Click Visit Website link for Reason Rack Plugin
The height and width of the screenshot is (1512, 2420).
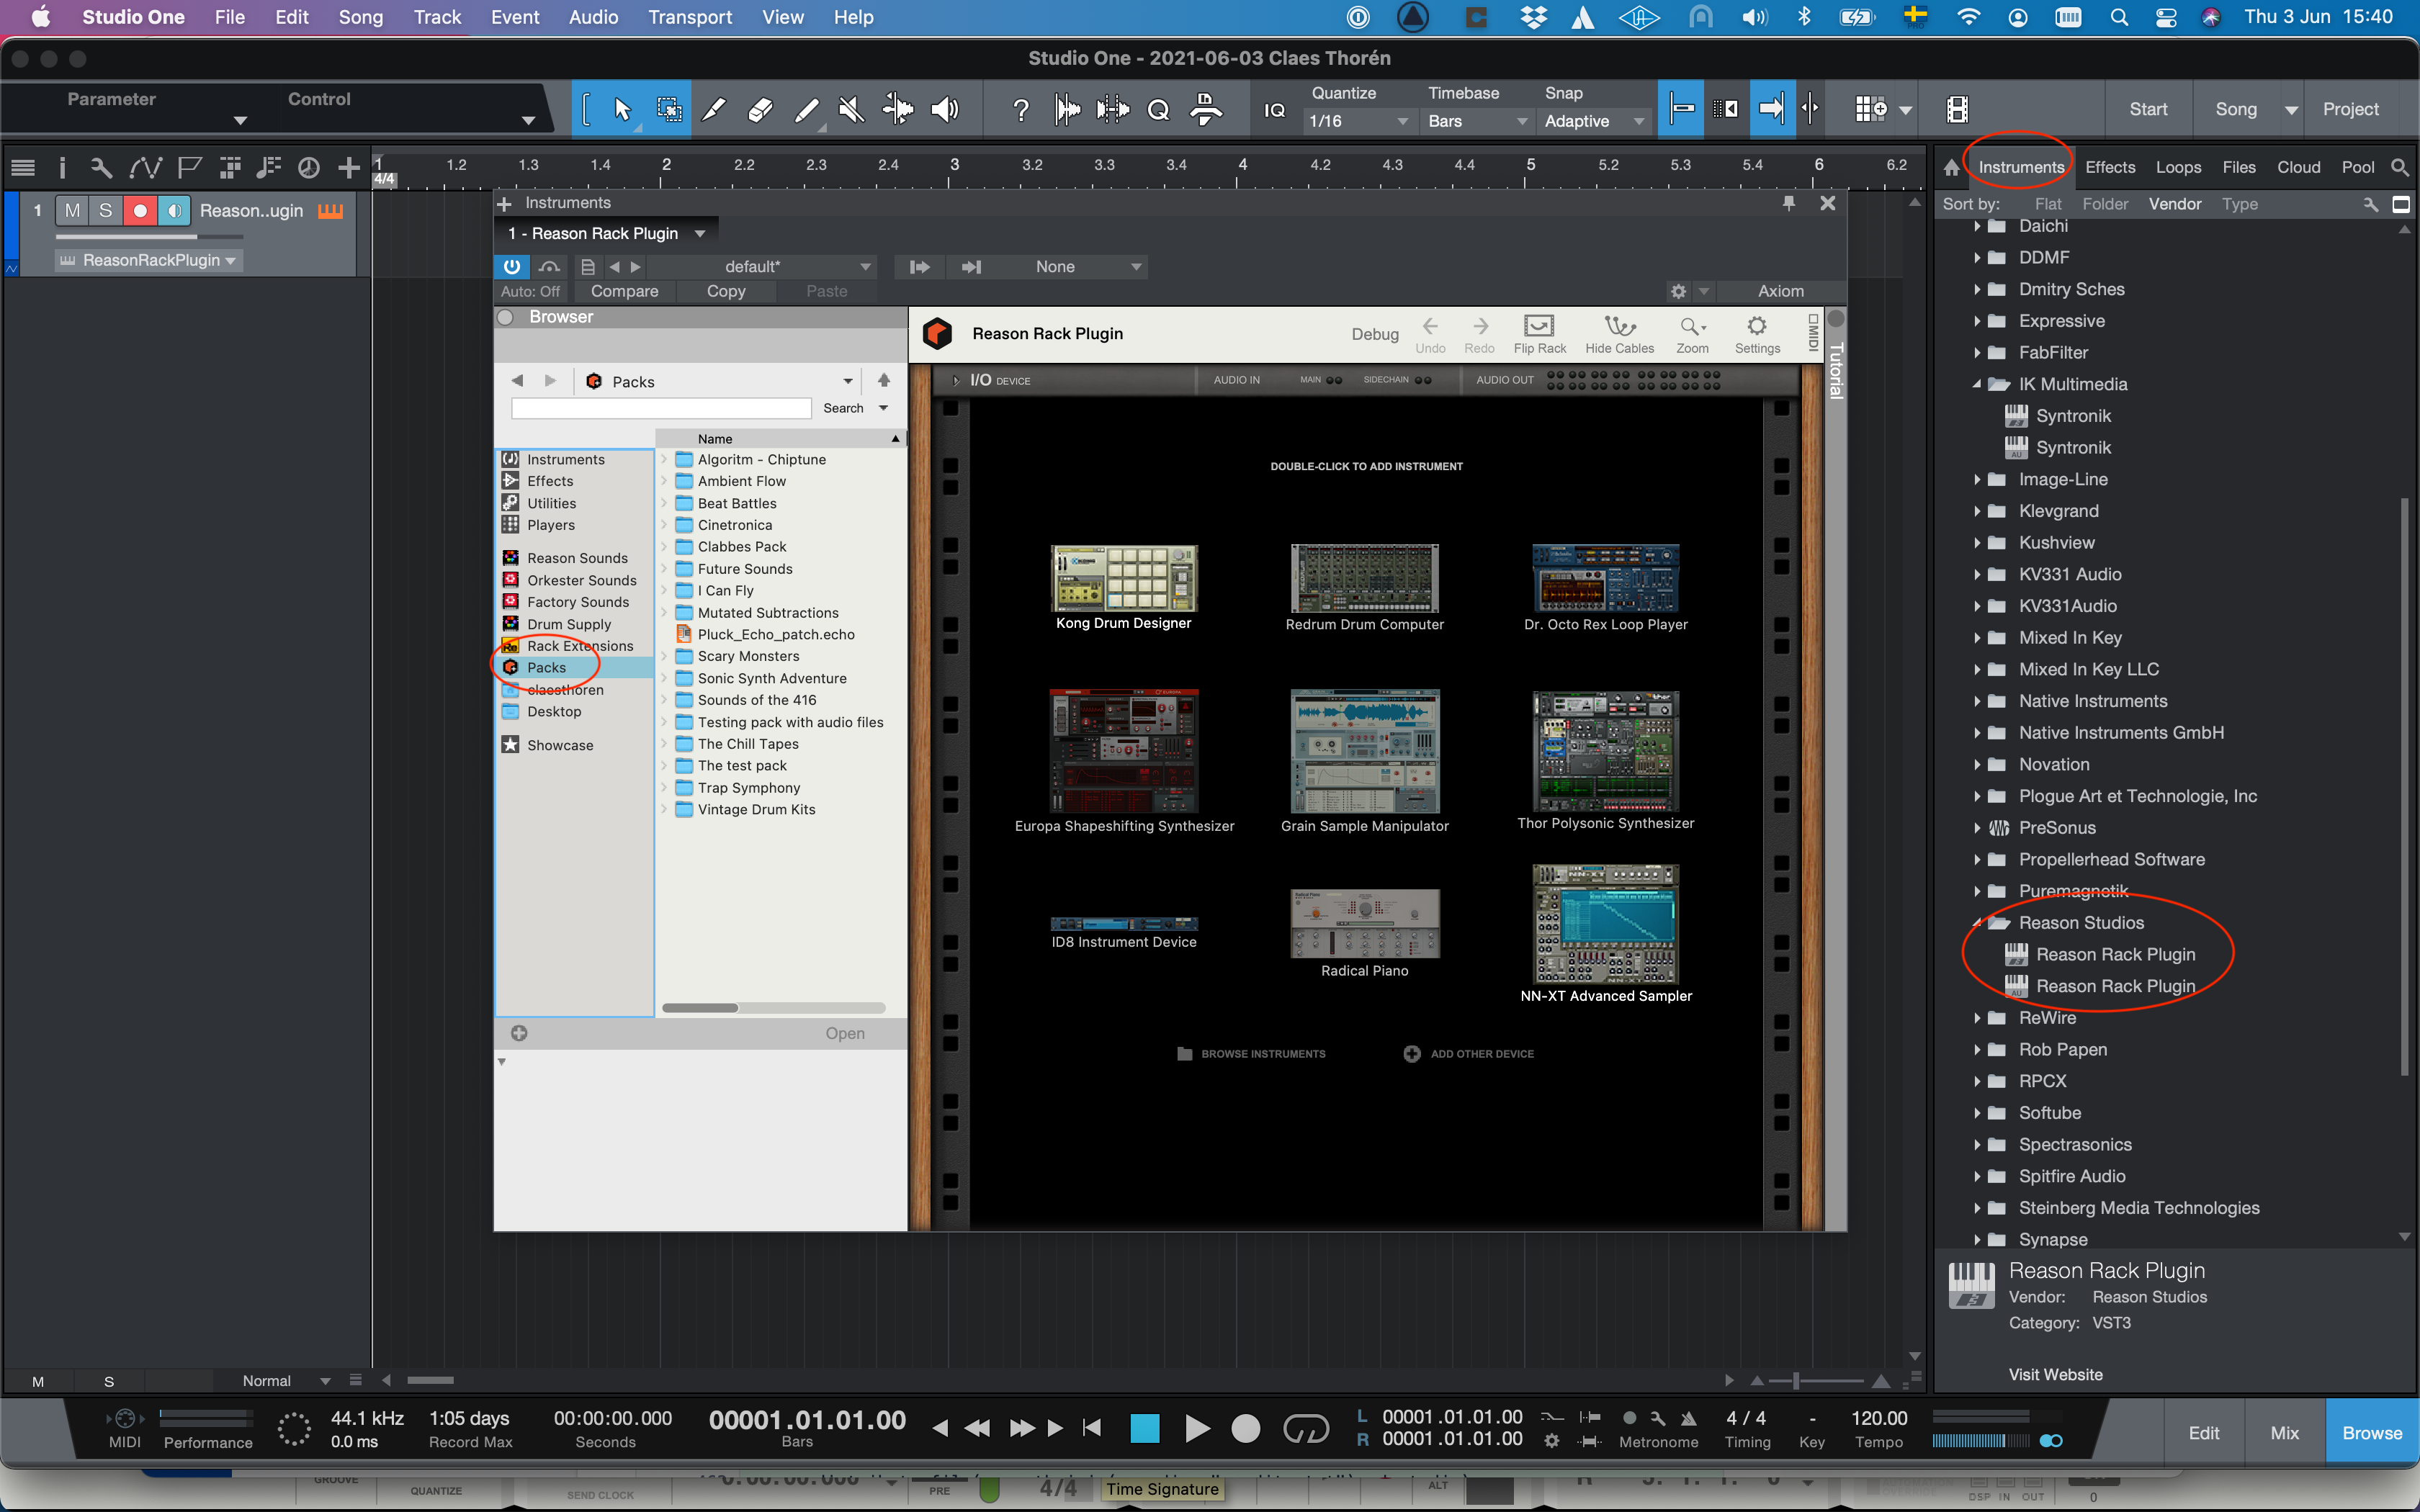tap(2056, 1374)
